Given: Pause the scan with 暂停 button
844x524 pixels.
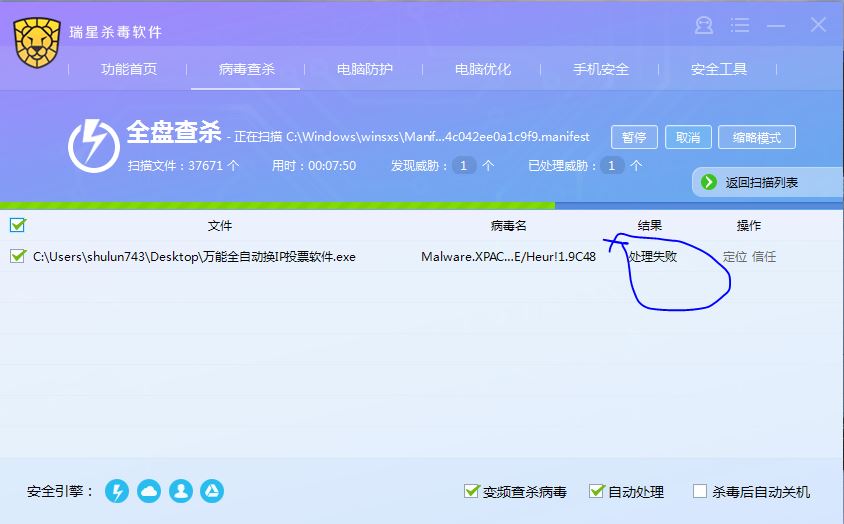Looking at the screenshot, I should point(634,137).
